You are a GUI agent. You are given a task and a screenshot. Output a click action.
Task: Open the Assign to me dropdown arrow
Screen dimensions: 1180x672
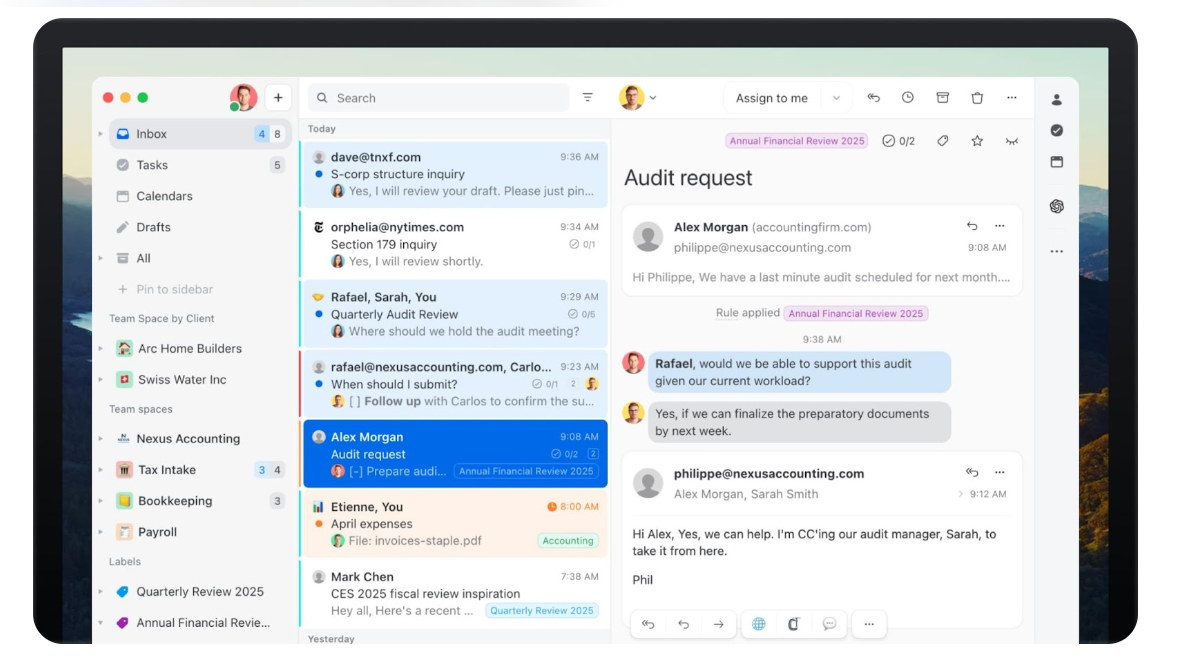[x=836, y=97]
